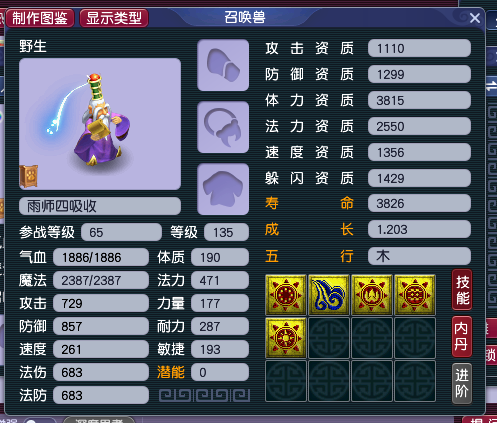Select the pet collar equipment slot
497x423 pixels.
click(x=223, y=127)
